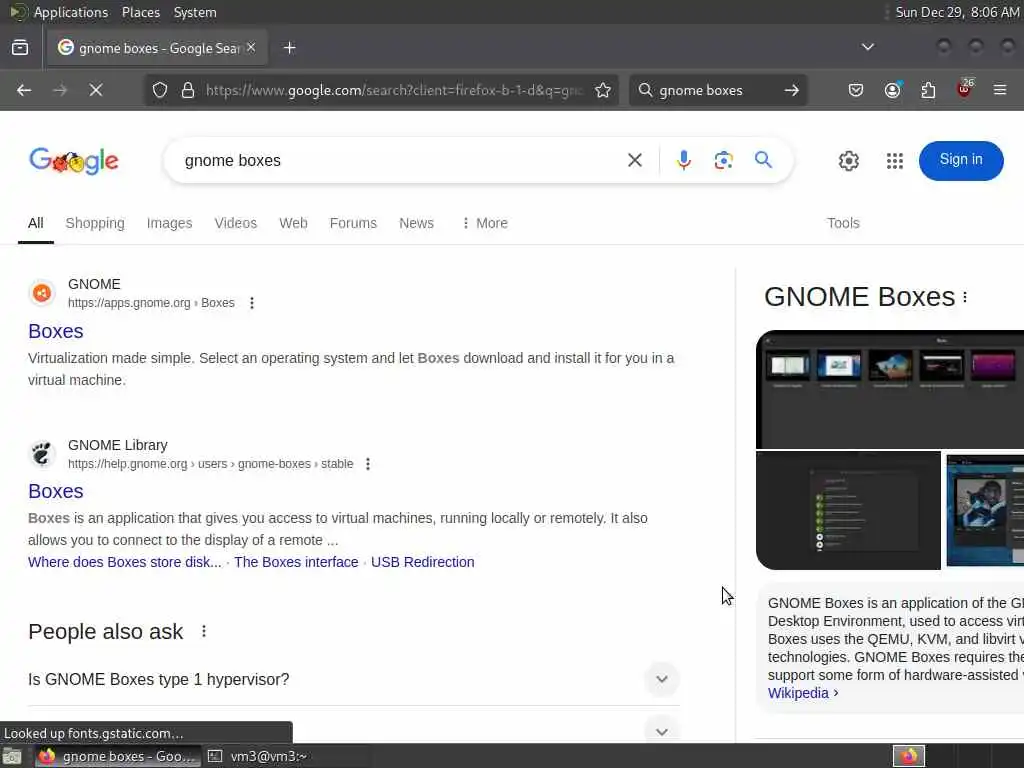Click the date and time clock
The image size is (1024, 768).
point(957,12)
